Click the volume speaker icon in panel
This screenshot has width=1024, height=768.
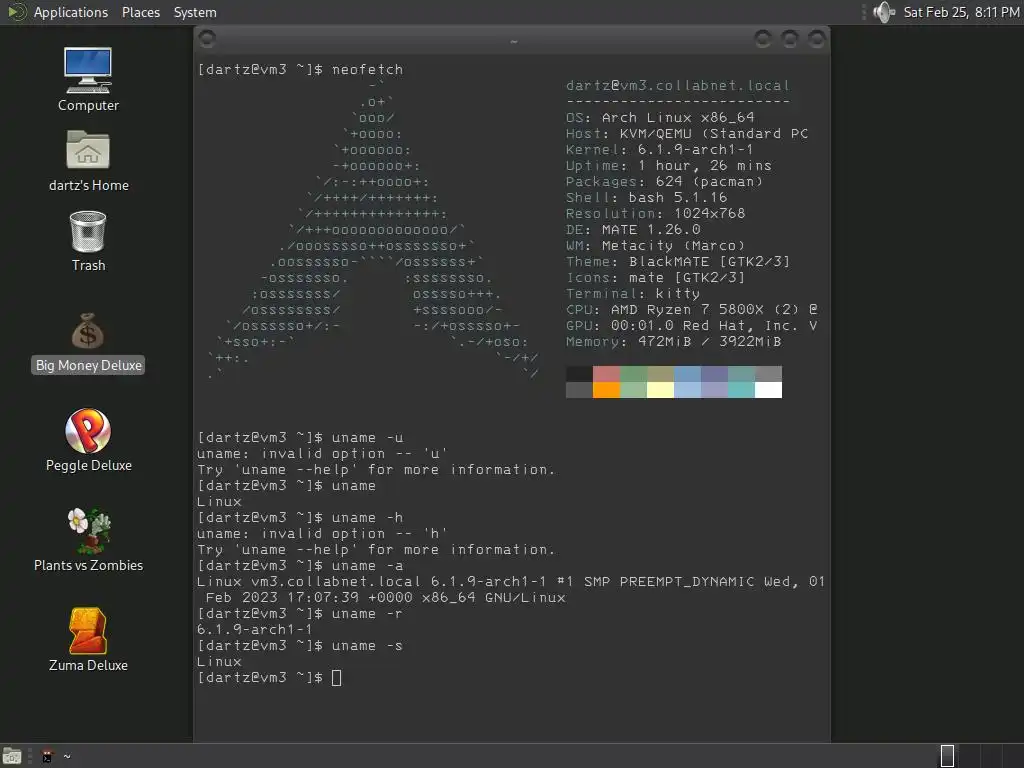[884, 12]
